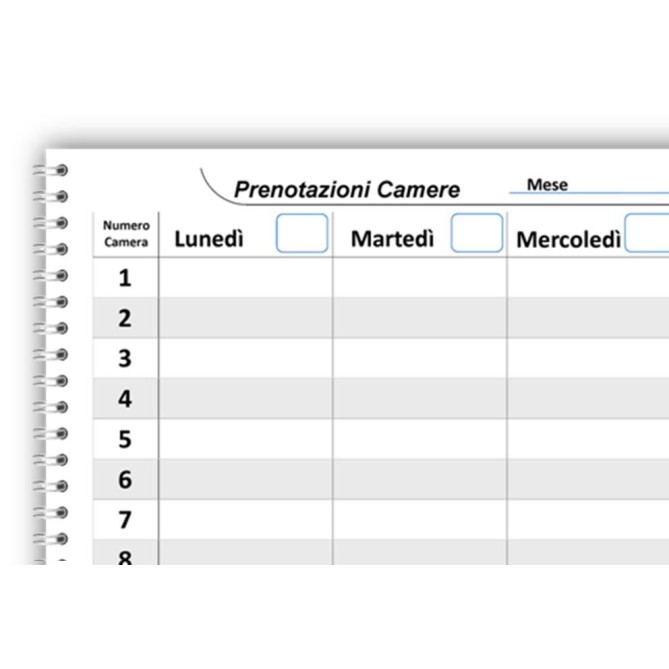Click the Prenotazioni Camere title

click(347, 189)
